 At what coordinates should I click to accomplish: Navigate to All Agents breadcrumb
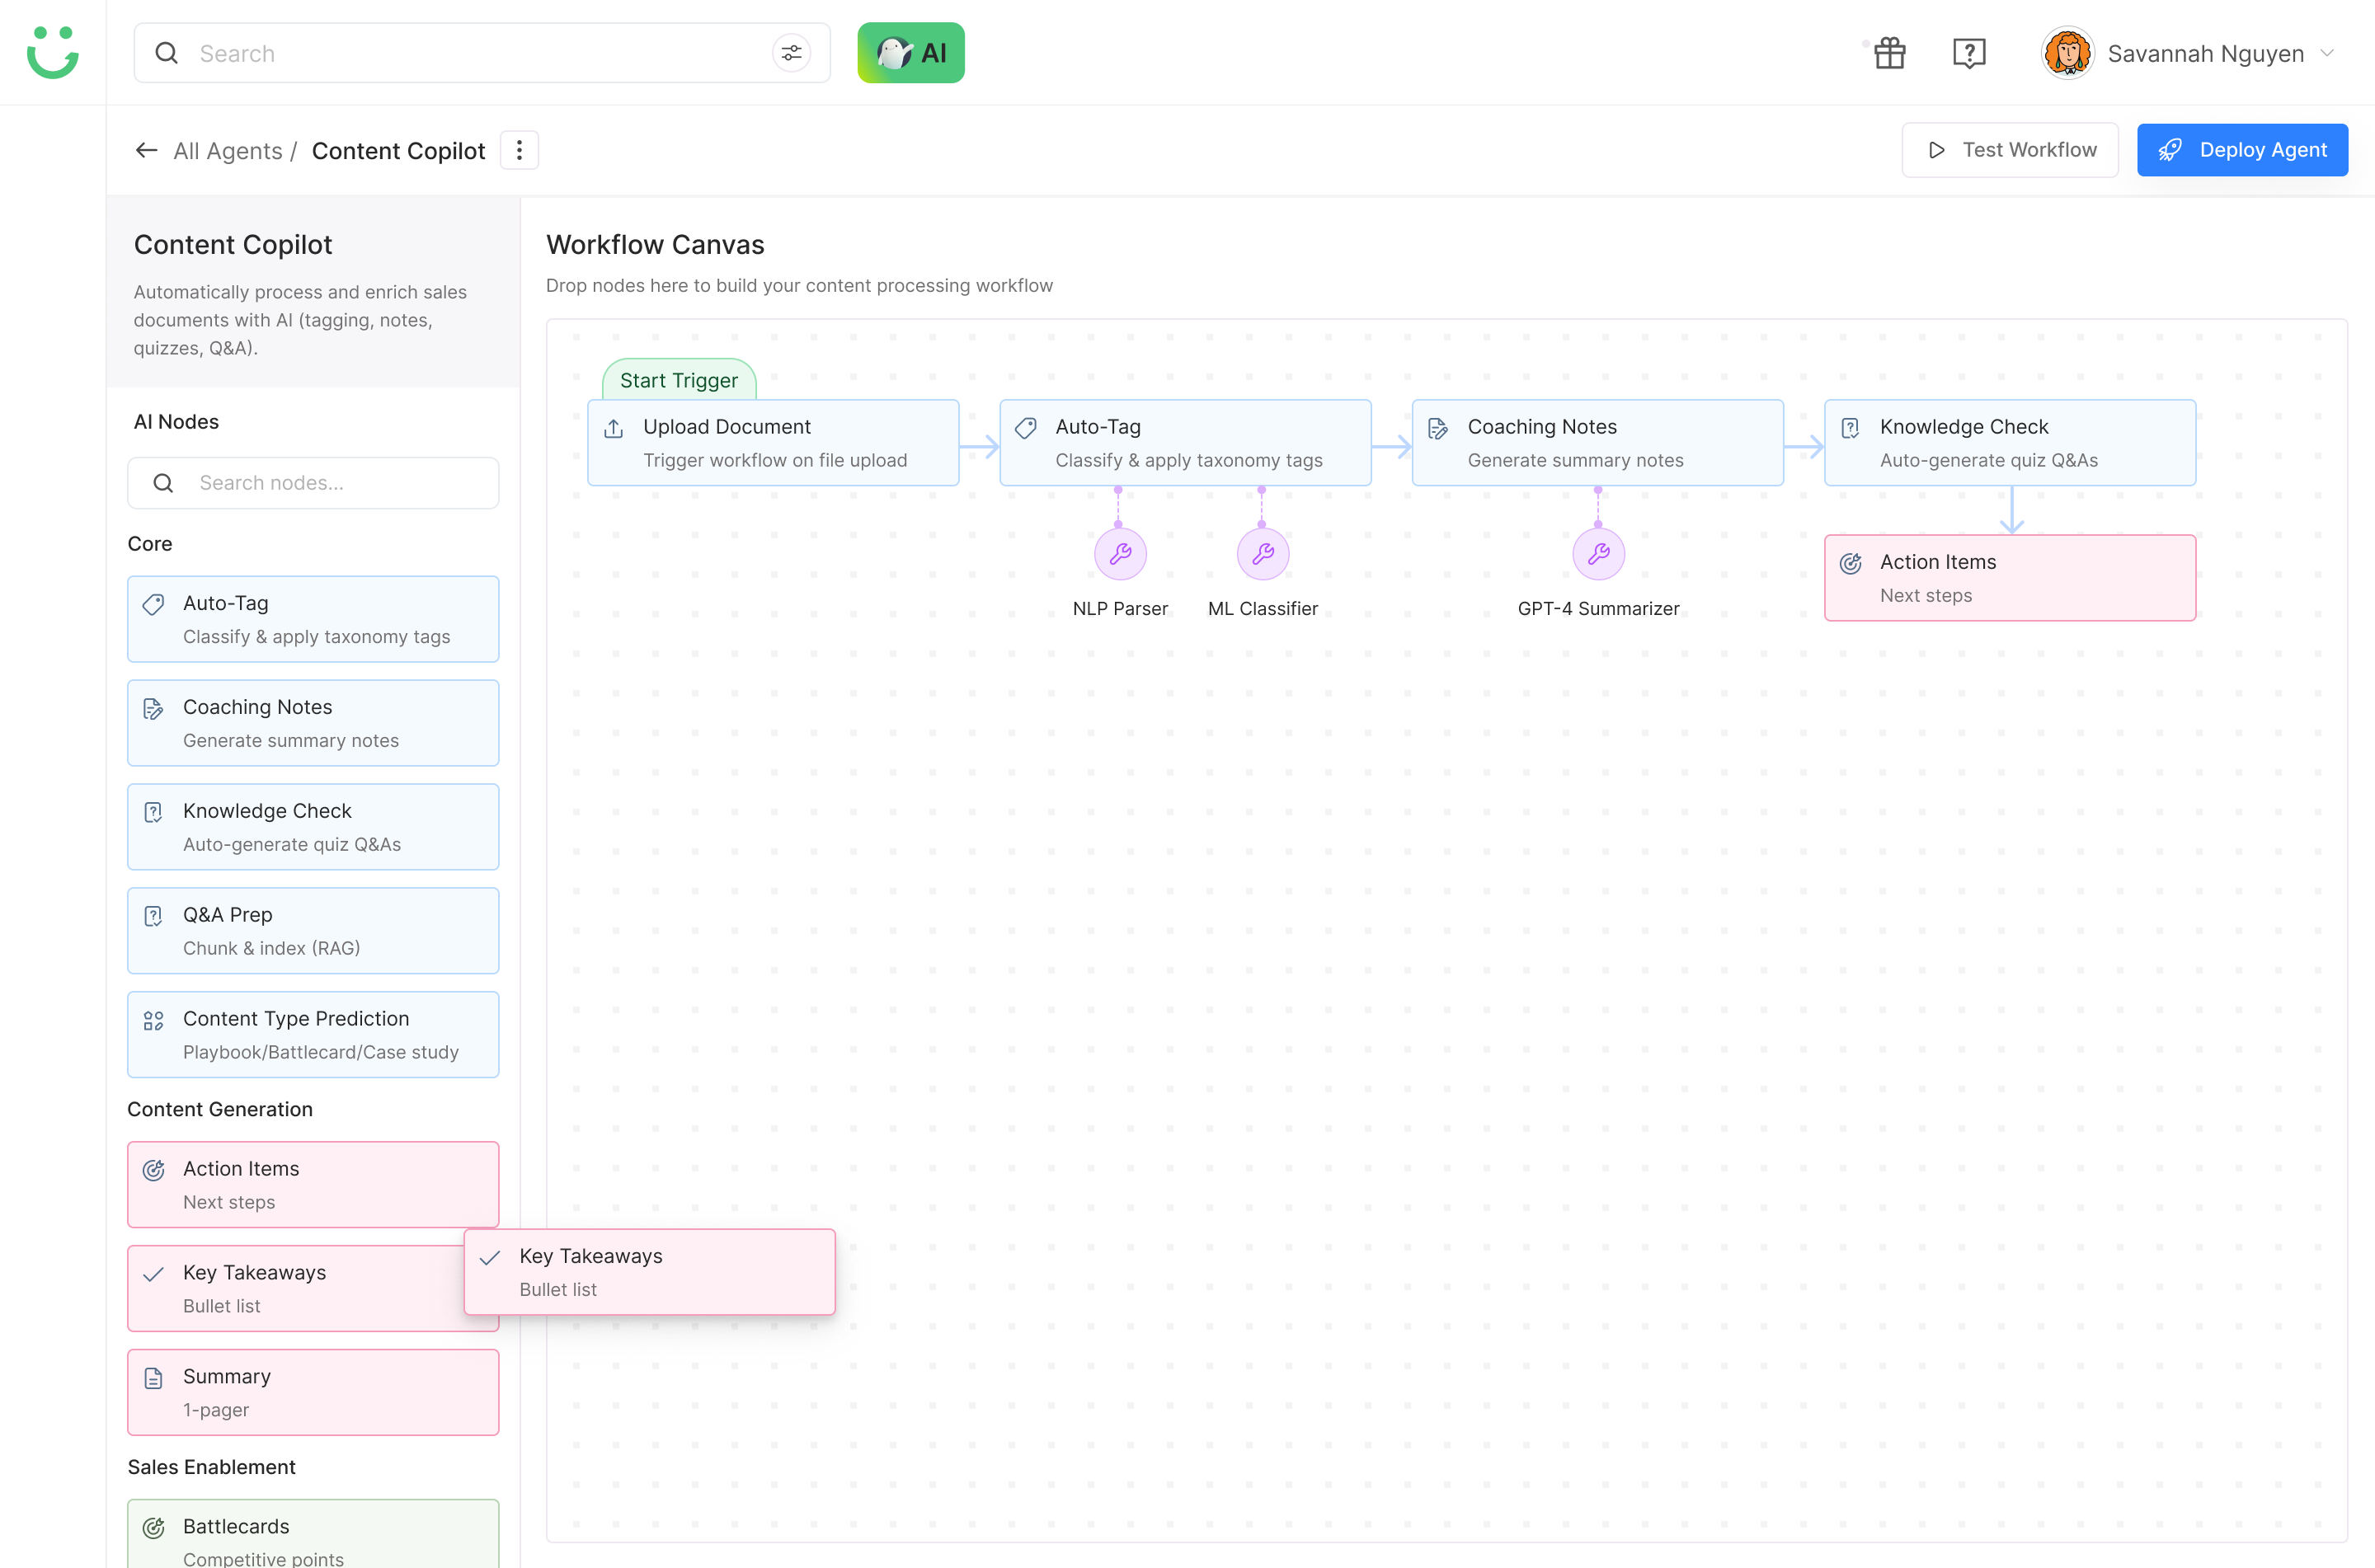pyautogui.click(x=228, y=151)
